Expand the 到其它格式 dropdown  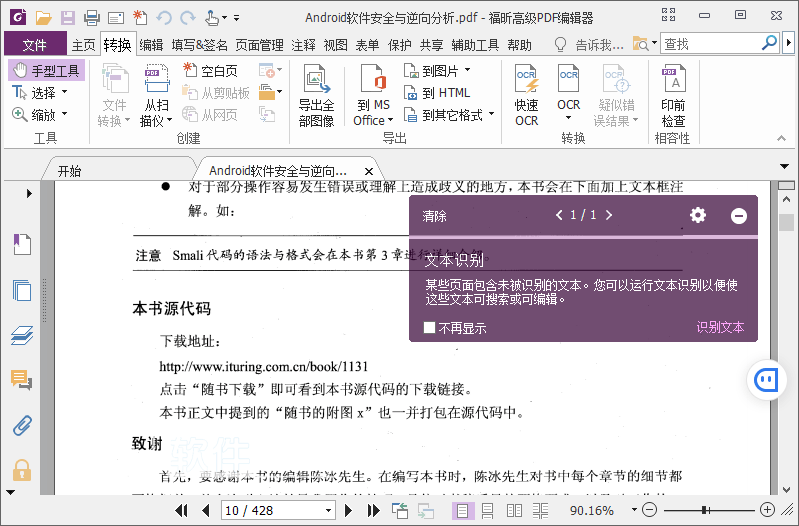point(490,115)
